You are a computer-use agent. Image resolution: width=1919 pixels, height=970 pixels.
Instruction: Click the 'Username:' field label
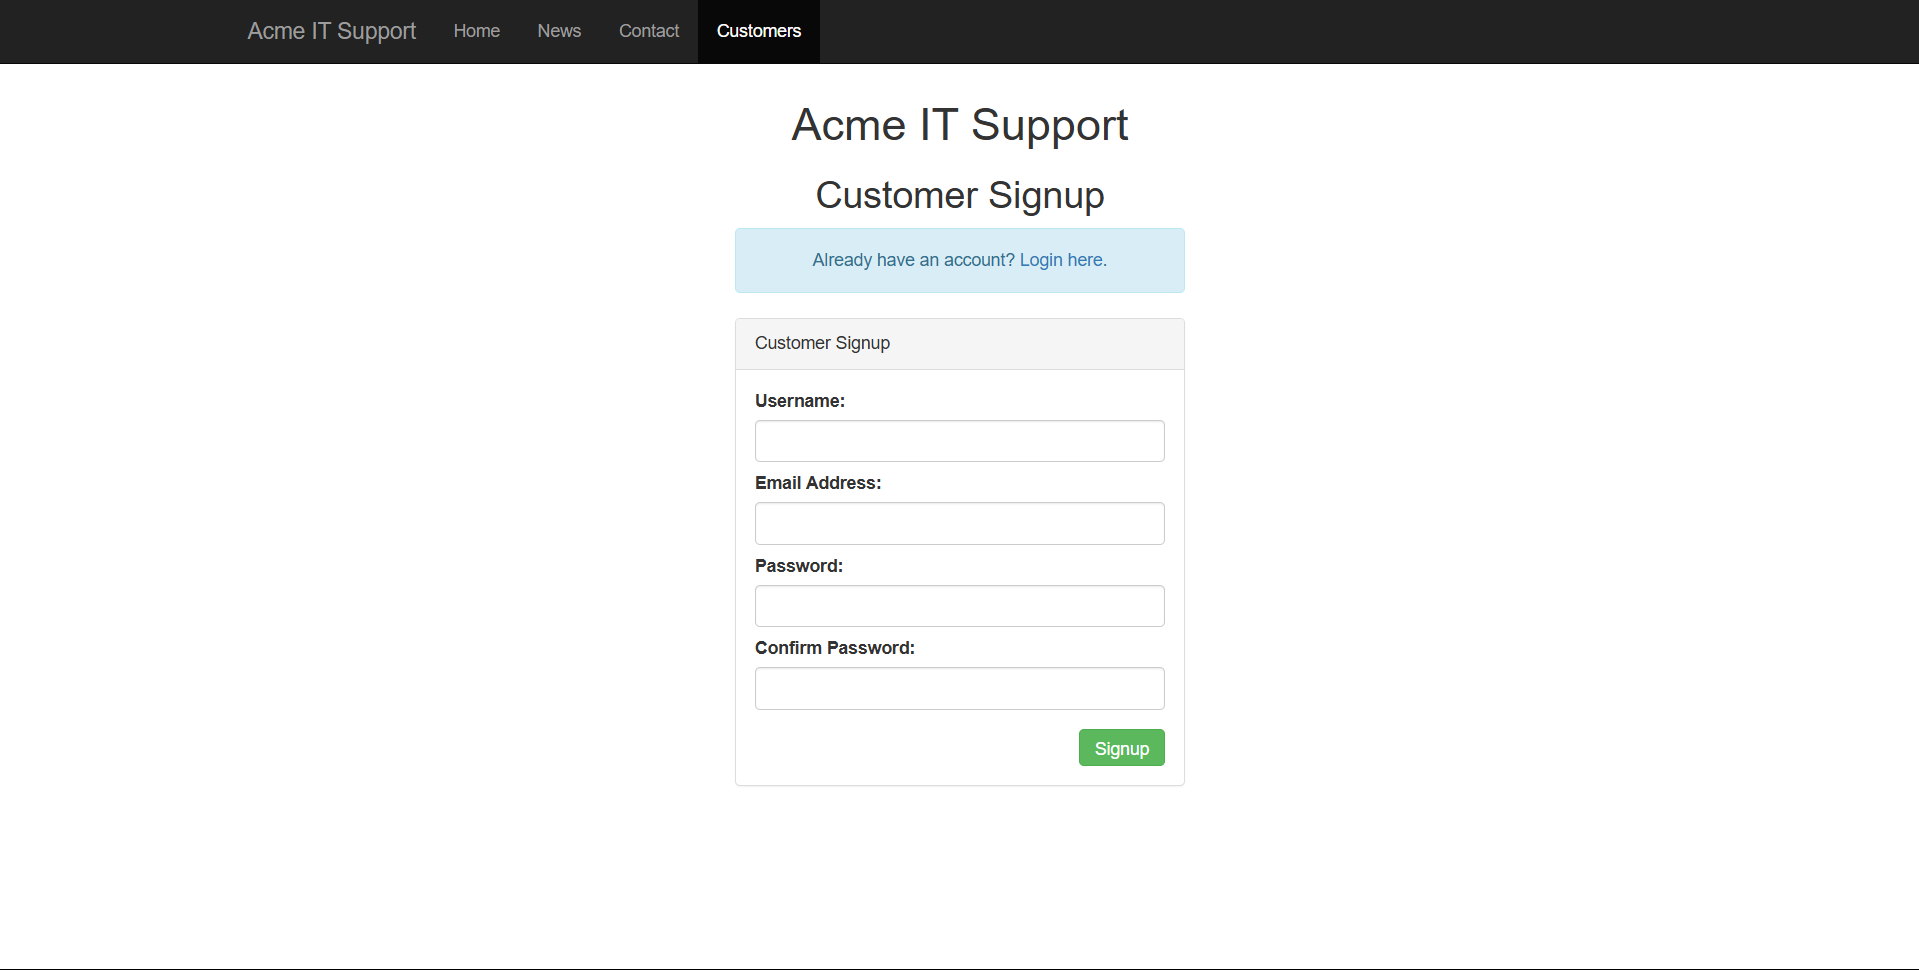[799, 401]
